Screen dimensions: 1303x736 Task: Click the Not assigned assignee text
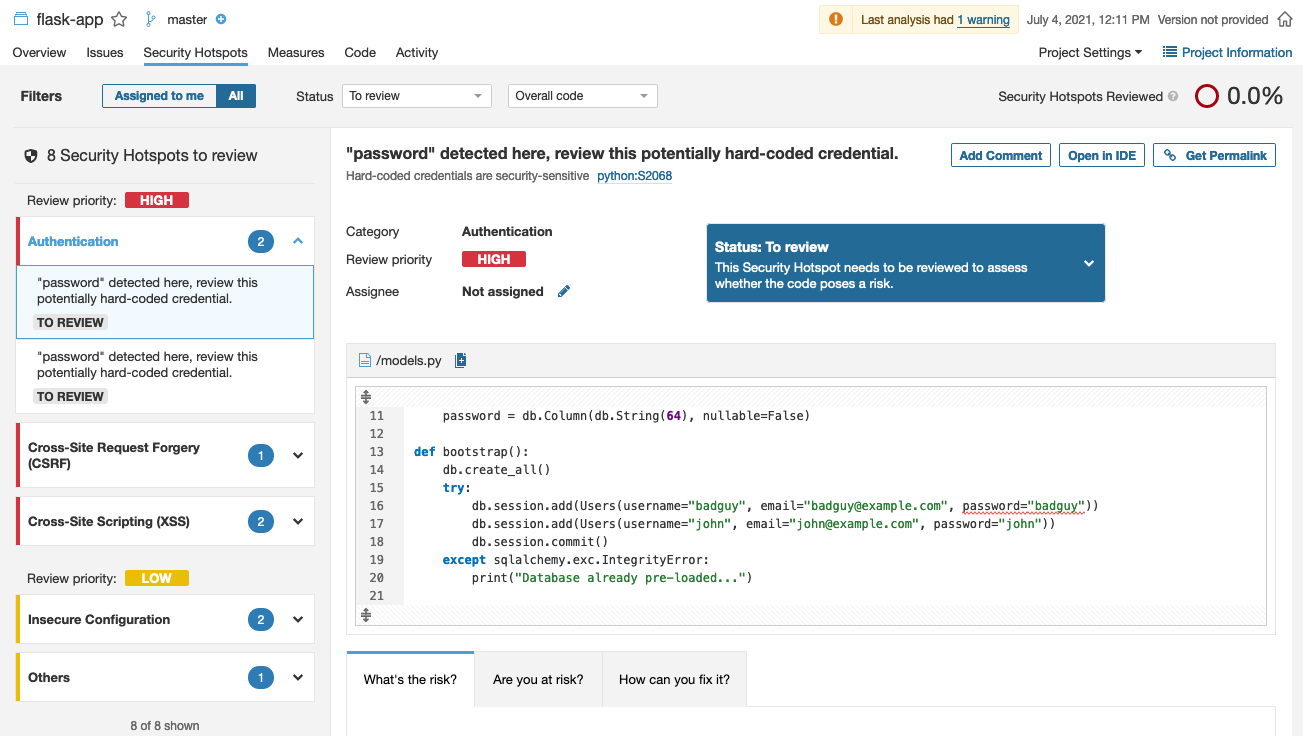(x=503, y=291)
